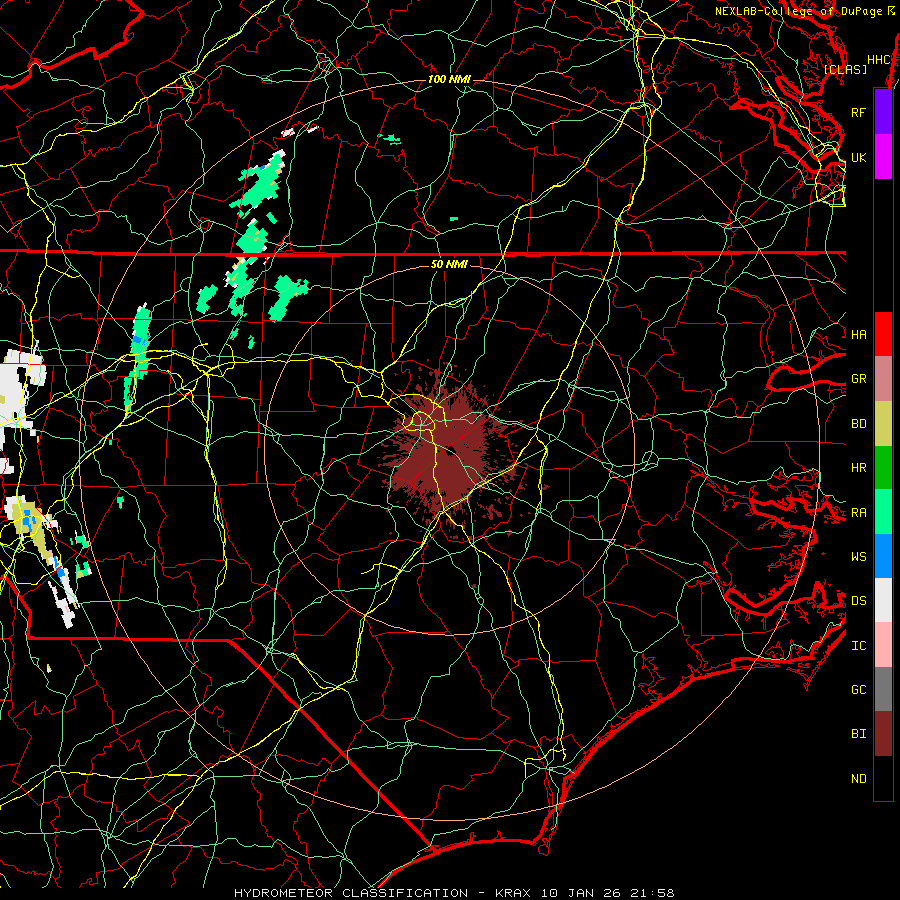Screen dimensions: 900x900
Task: Click the RF purple legend swatch
Action: click(883, 112)
